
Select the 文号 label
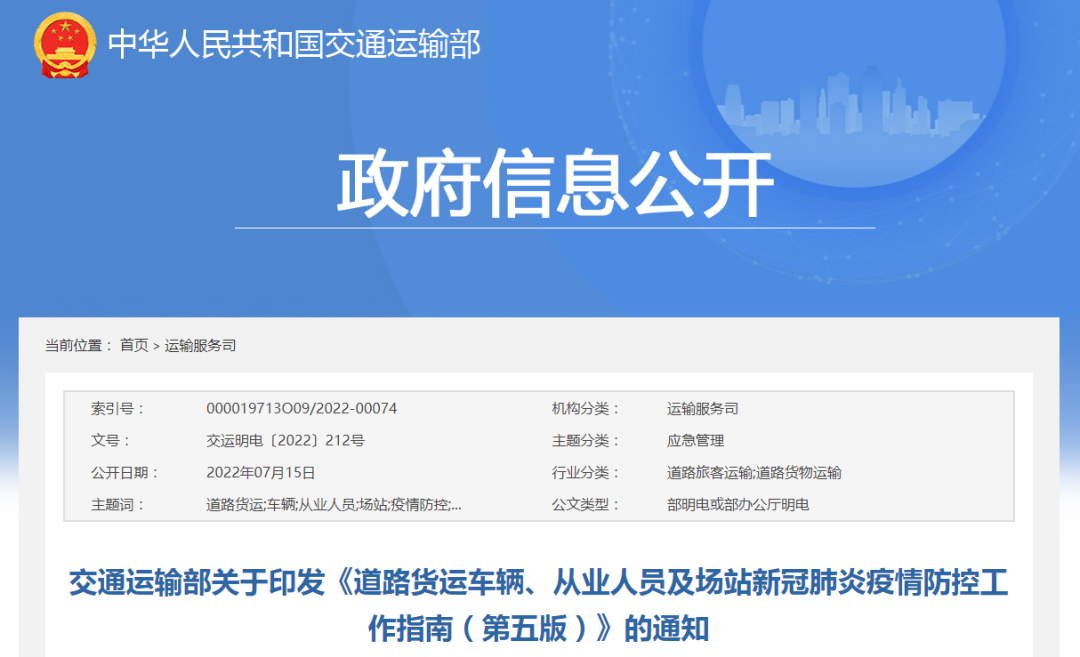coord(110,441)
